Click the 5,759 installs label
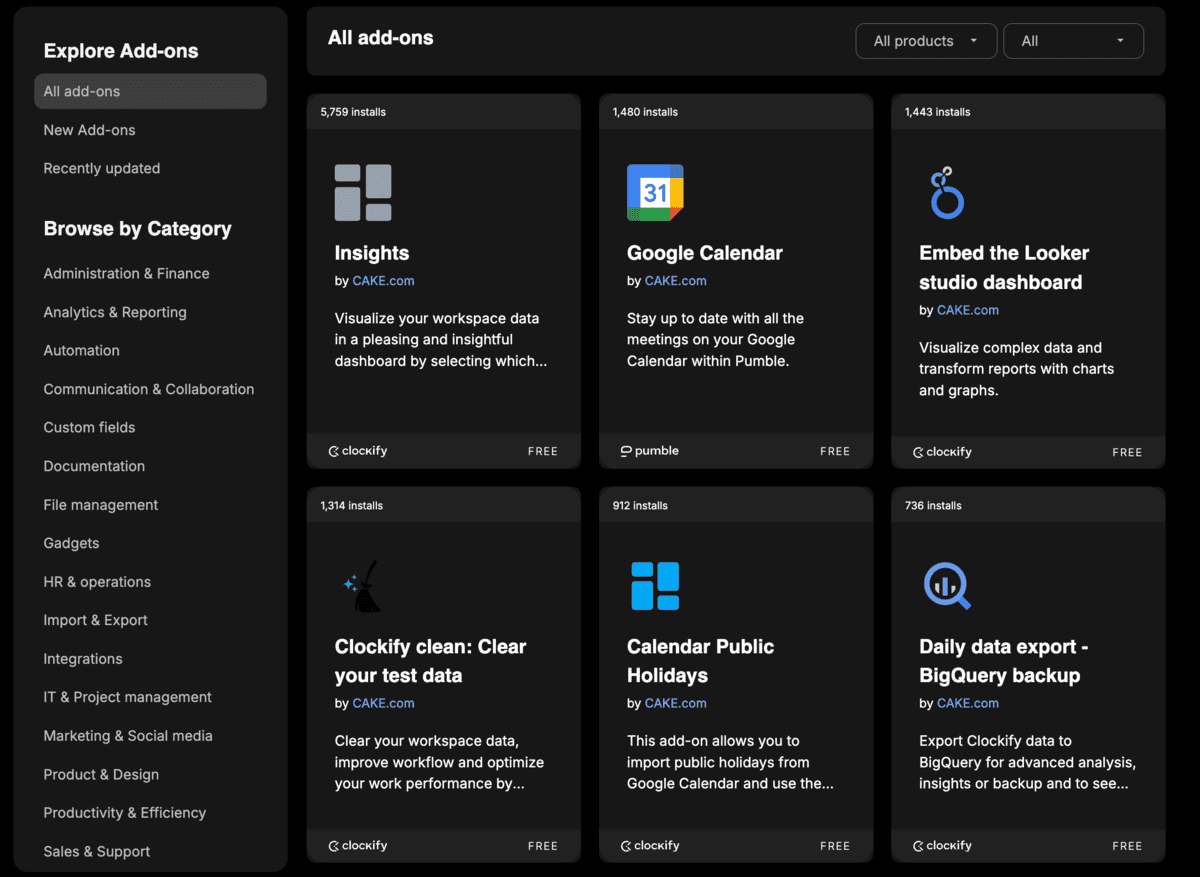 coord(353,112)
